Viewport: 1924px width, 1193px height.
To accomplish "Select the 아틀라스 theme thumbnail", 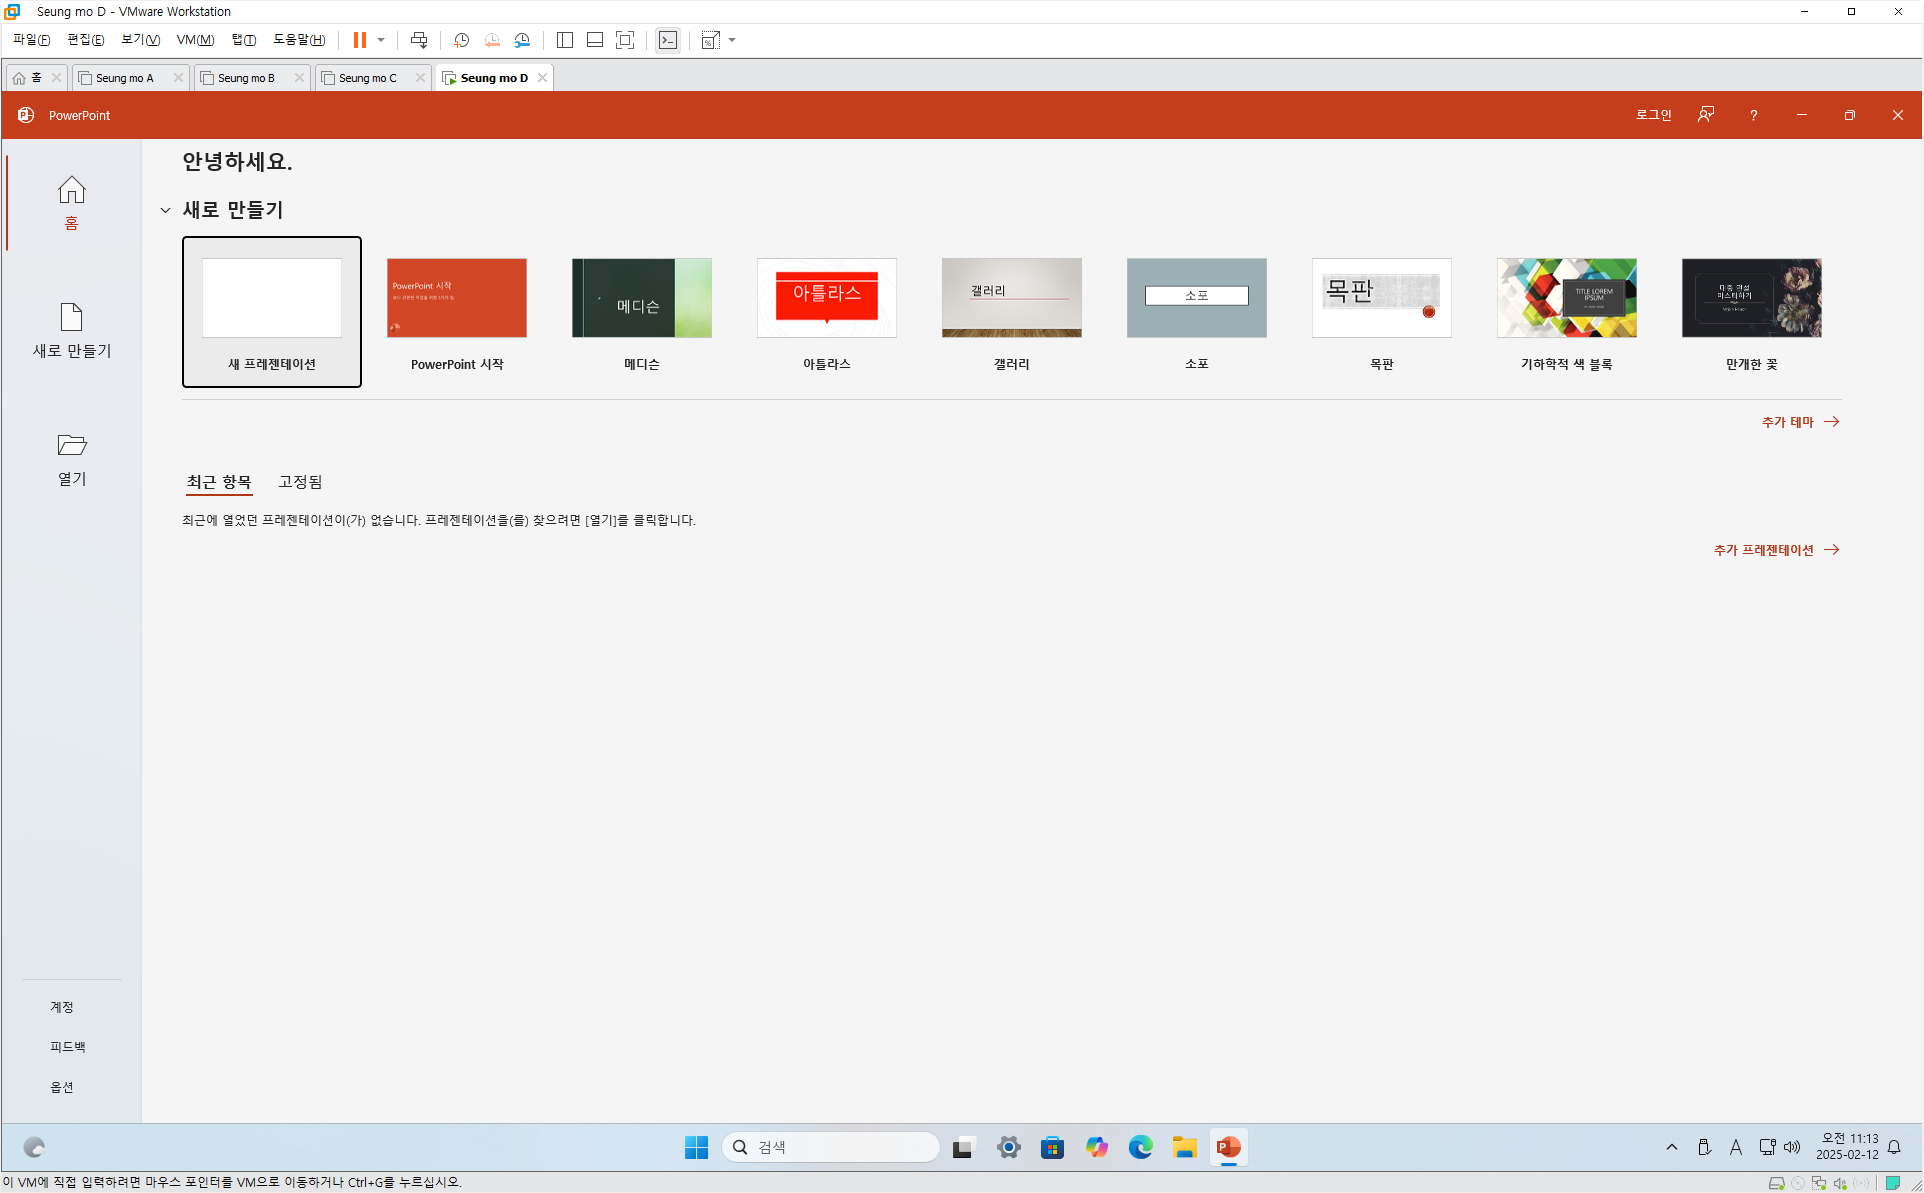I will tap(826, 298).
